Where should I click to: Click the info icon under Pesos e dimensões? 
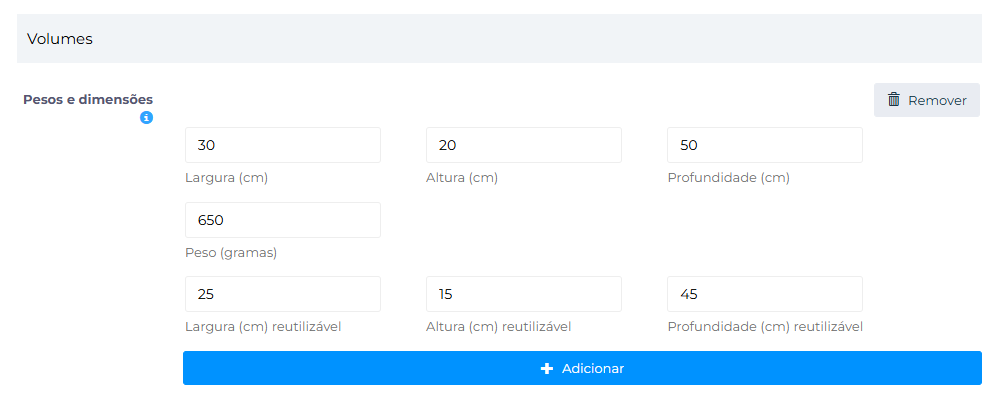(146, 118)
